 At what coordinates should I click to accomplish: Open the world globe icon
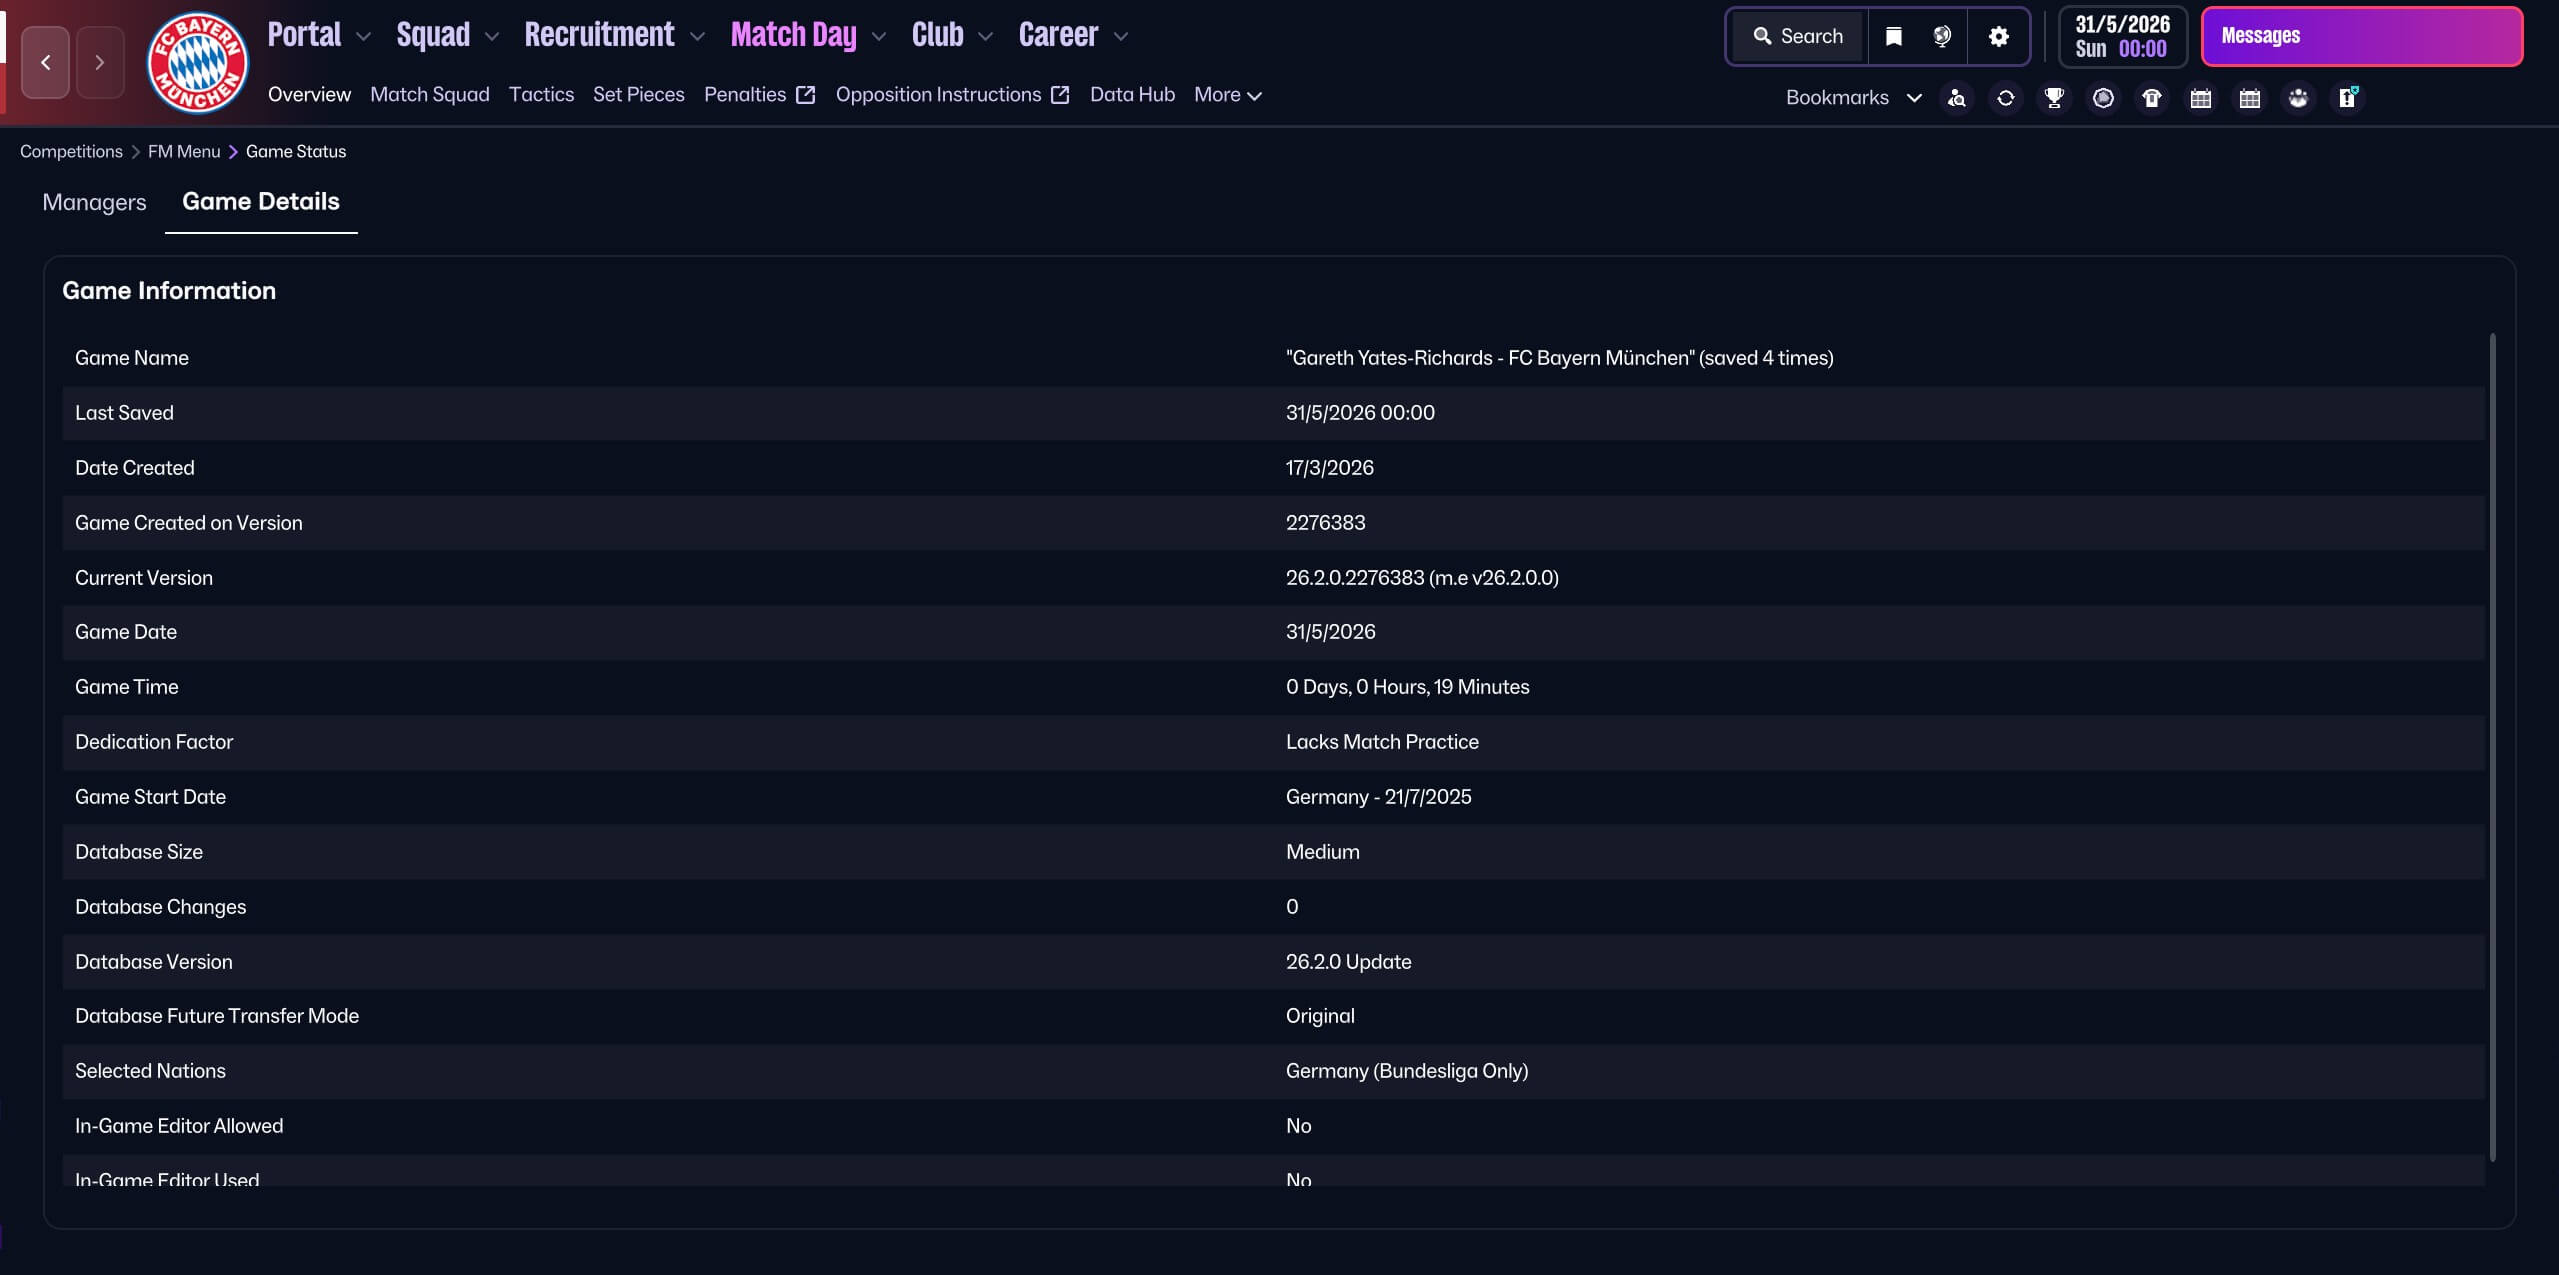click(1942, 37)
